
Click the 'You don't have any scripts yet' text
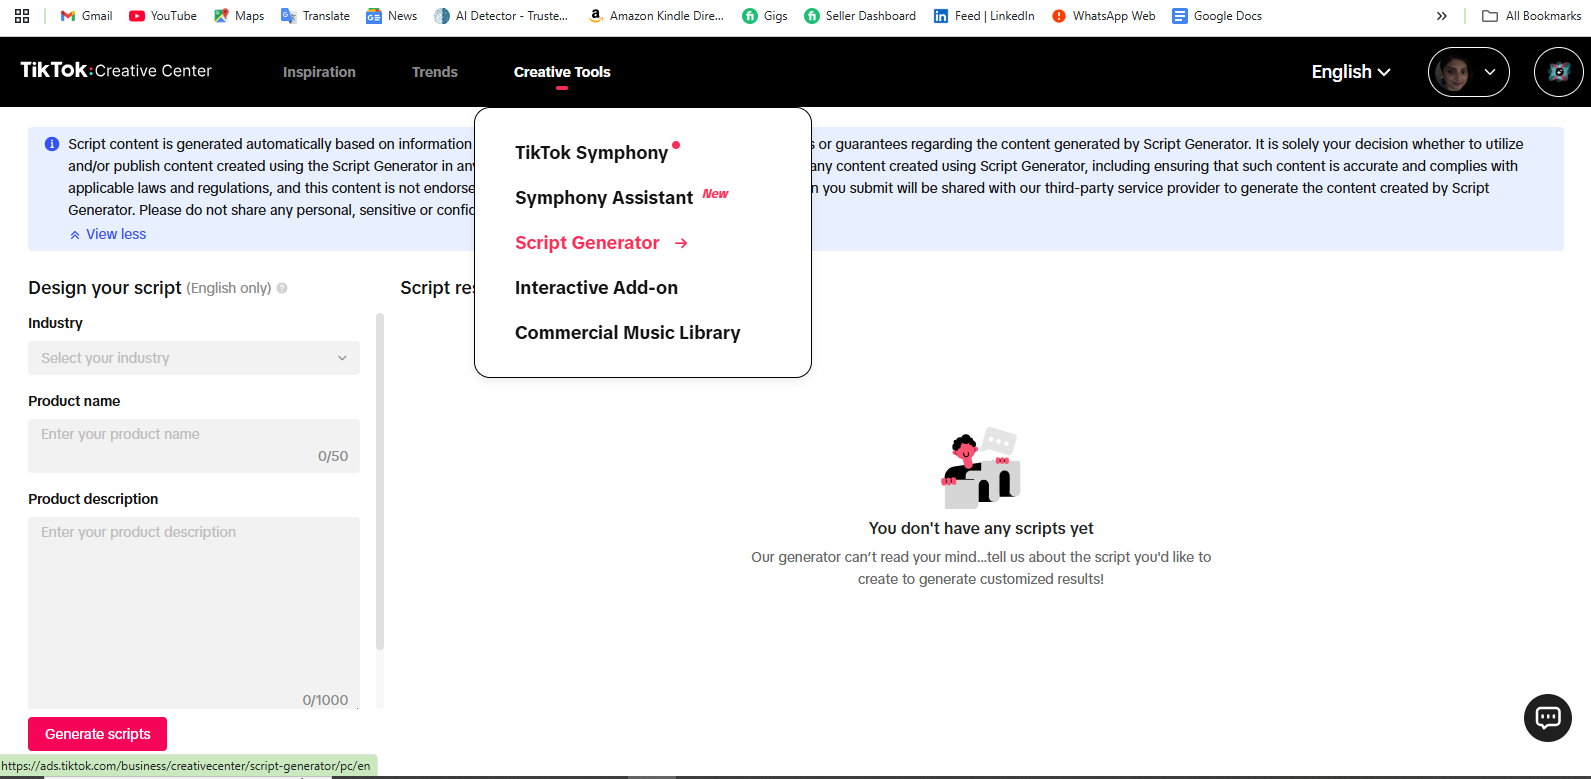981,528
